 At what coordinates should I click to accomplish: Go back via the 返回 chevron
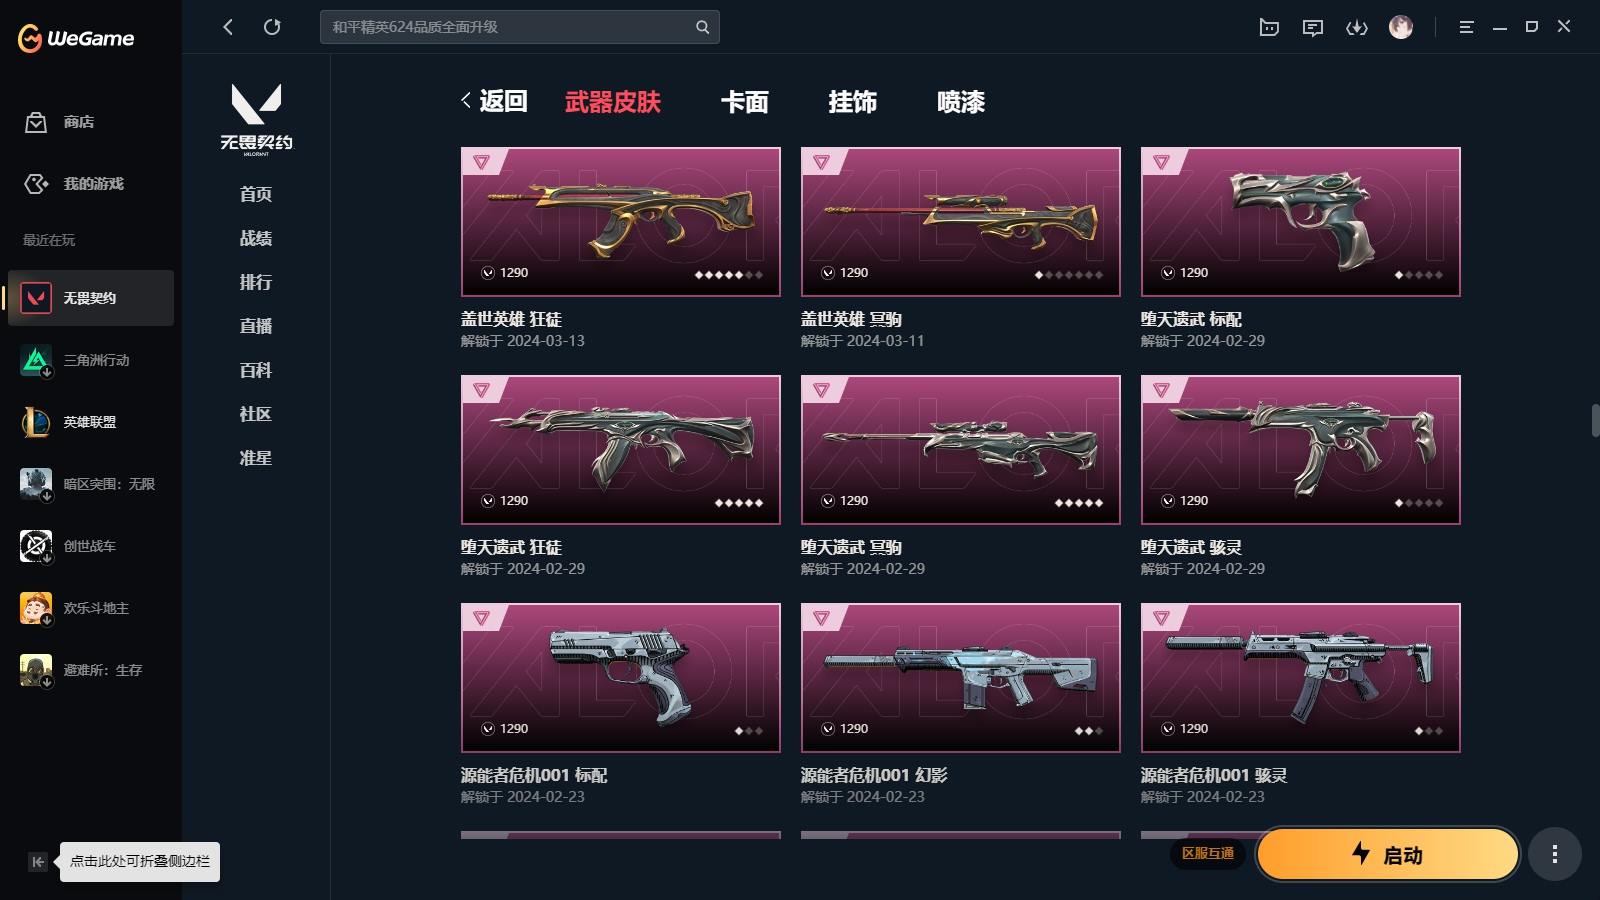[494, 101]
